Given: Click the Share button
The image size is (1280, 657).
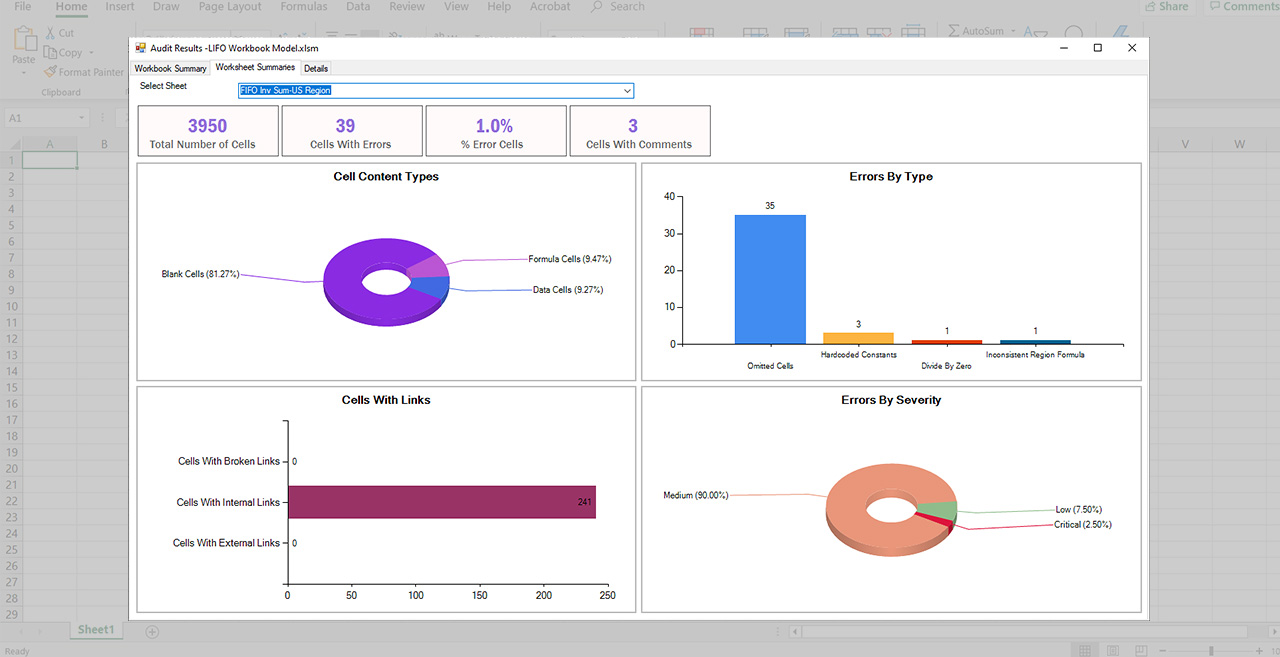Looking at the screenshot, I should point(1166,7).
